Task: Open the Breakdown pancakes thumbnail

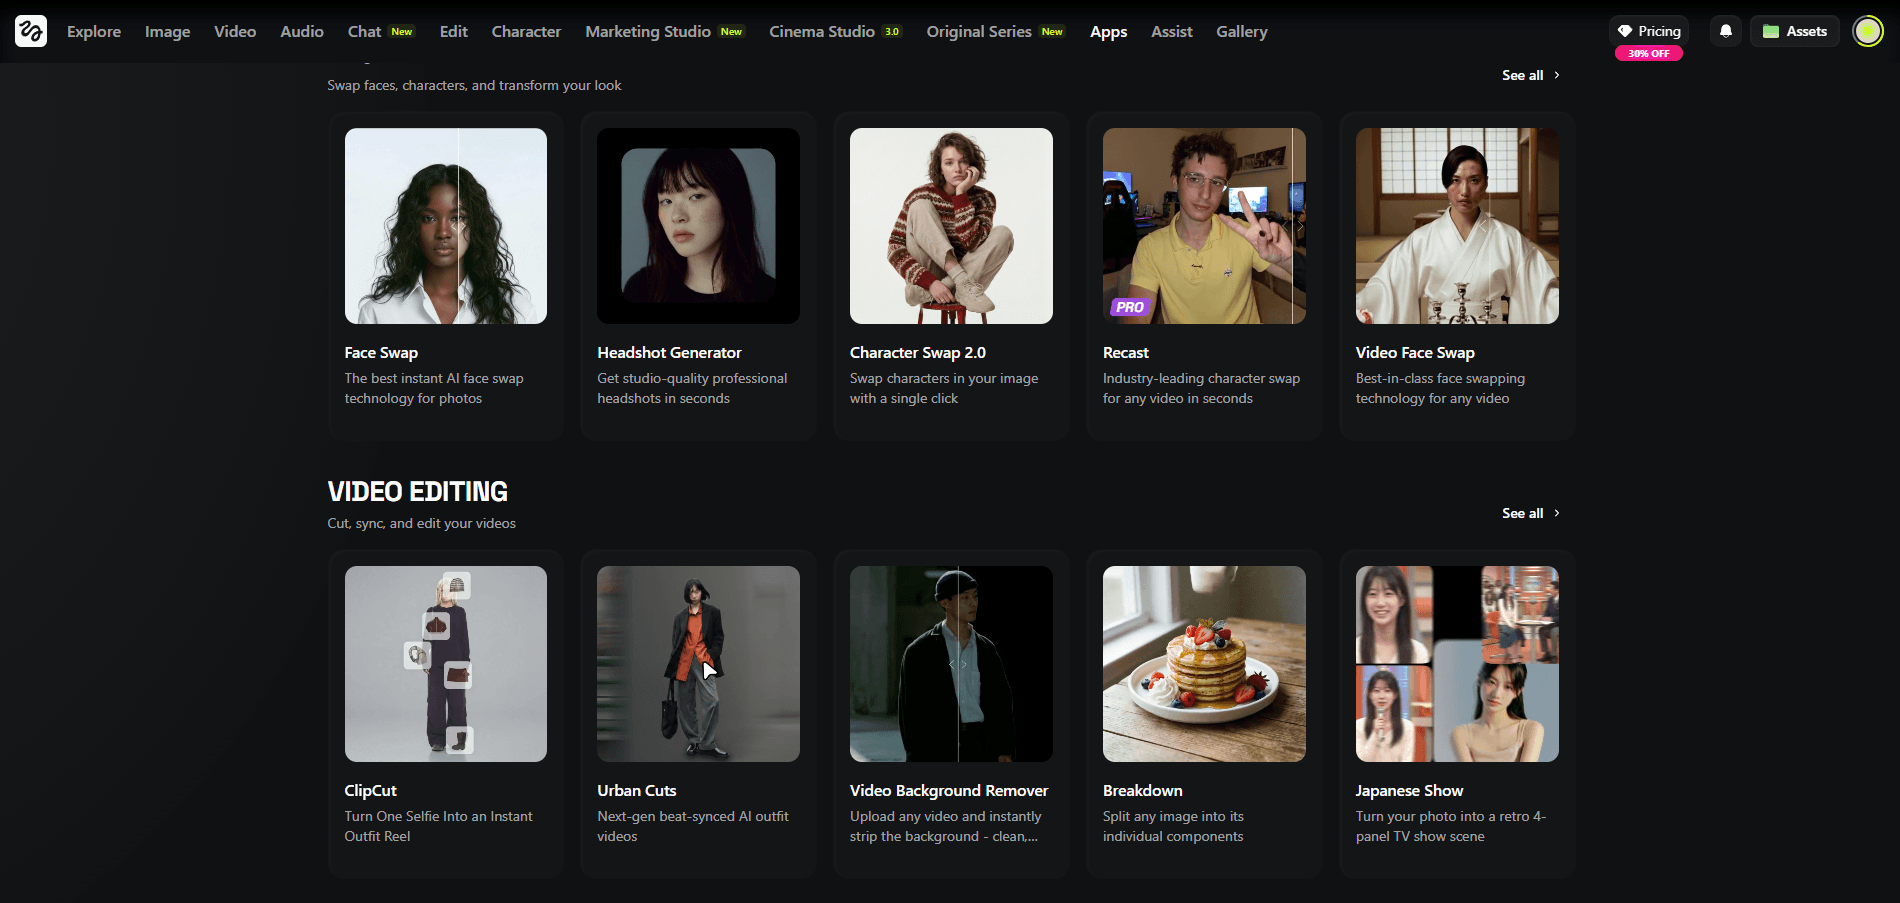Action: 1204,664
